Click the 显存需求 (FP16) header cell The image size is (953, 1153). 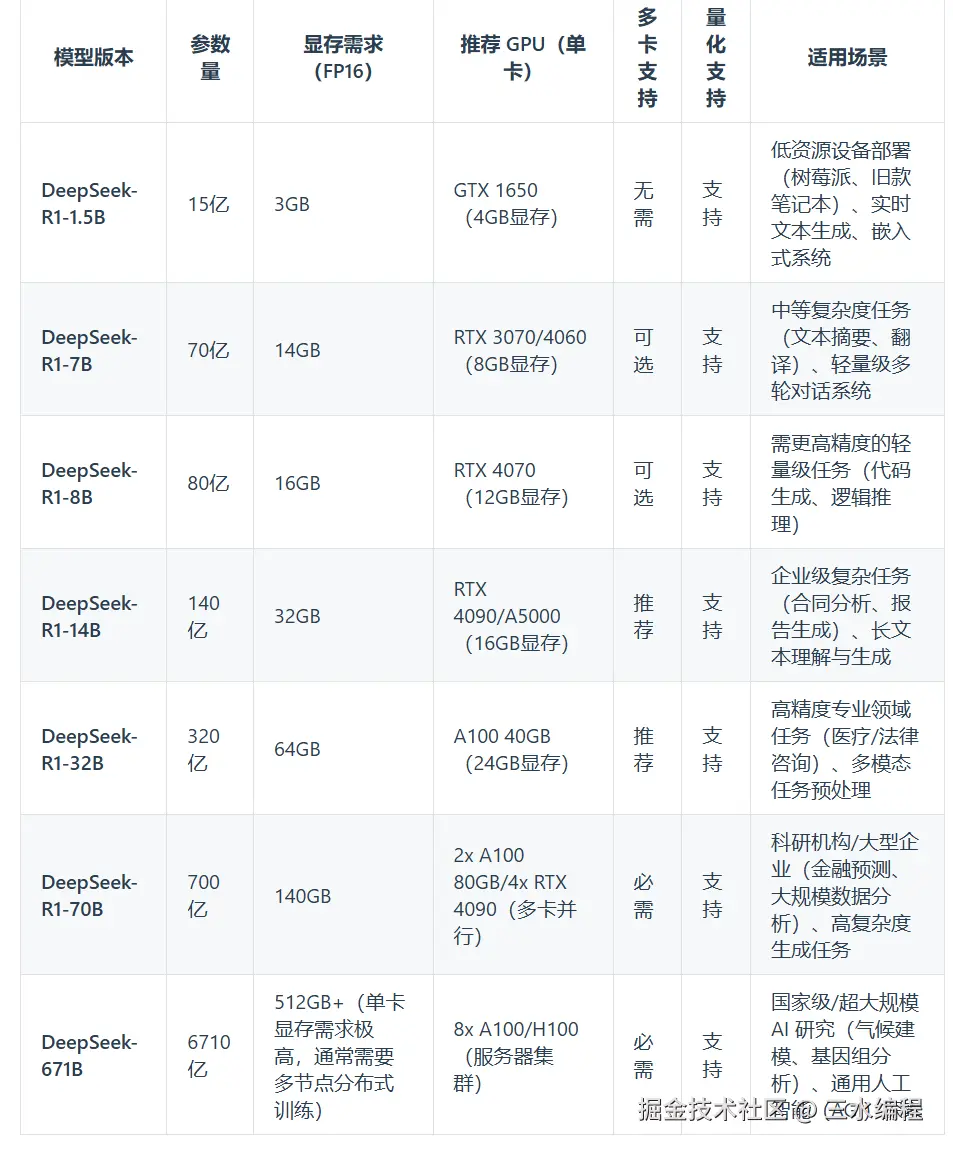point(343,57)
